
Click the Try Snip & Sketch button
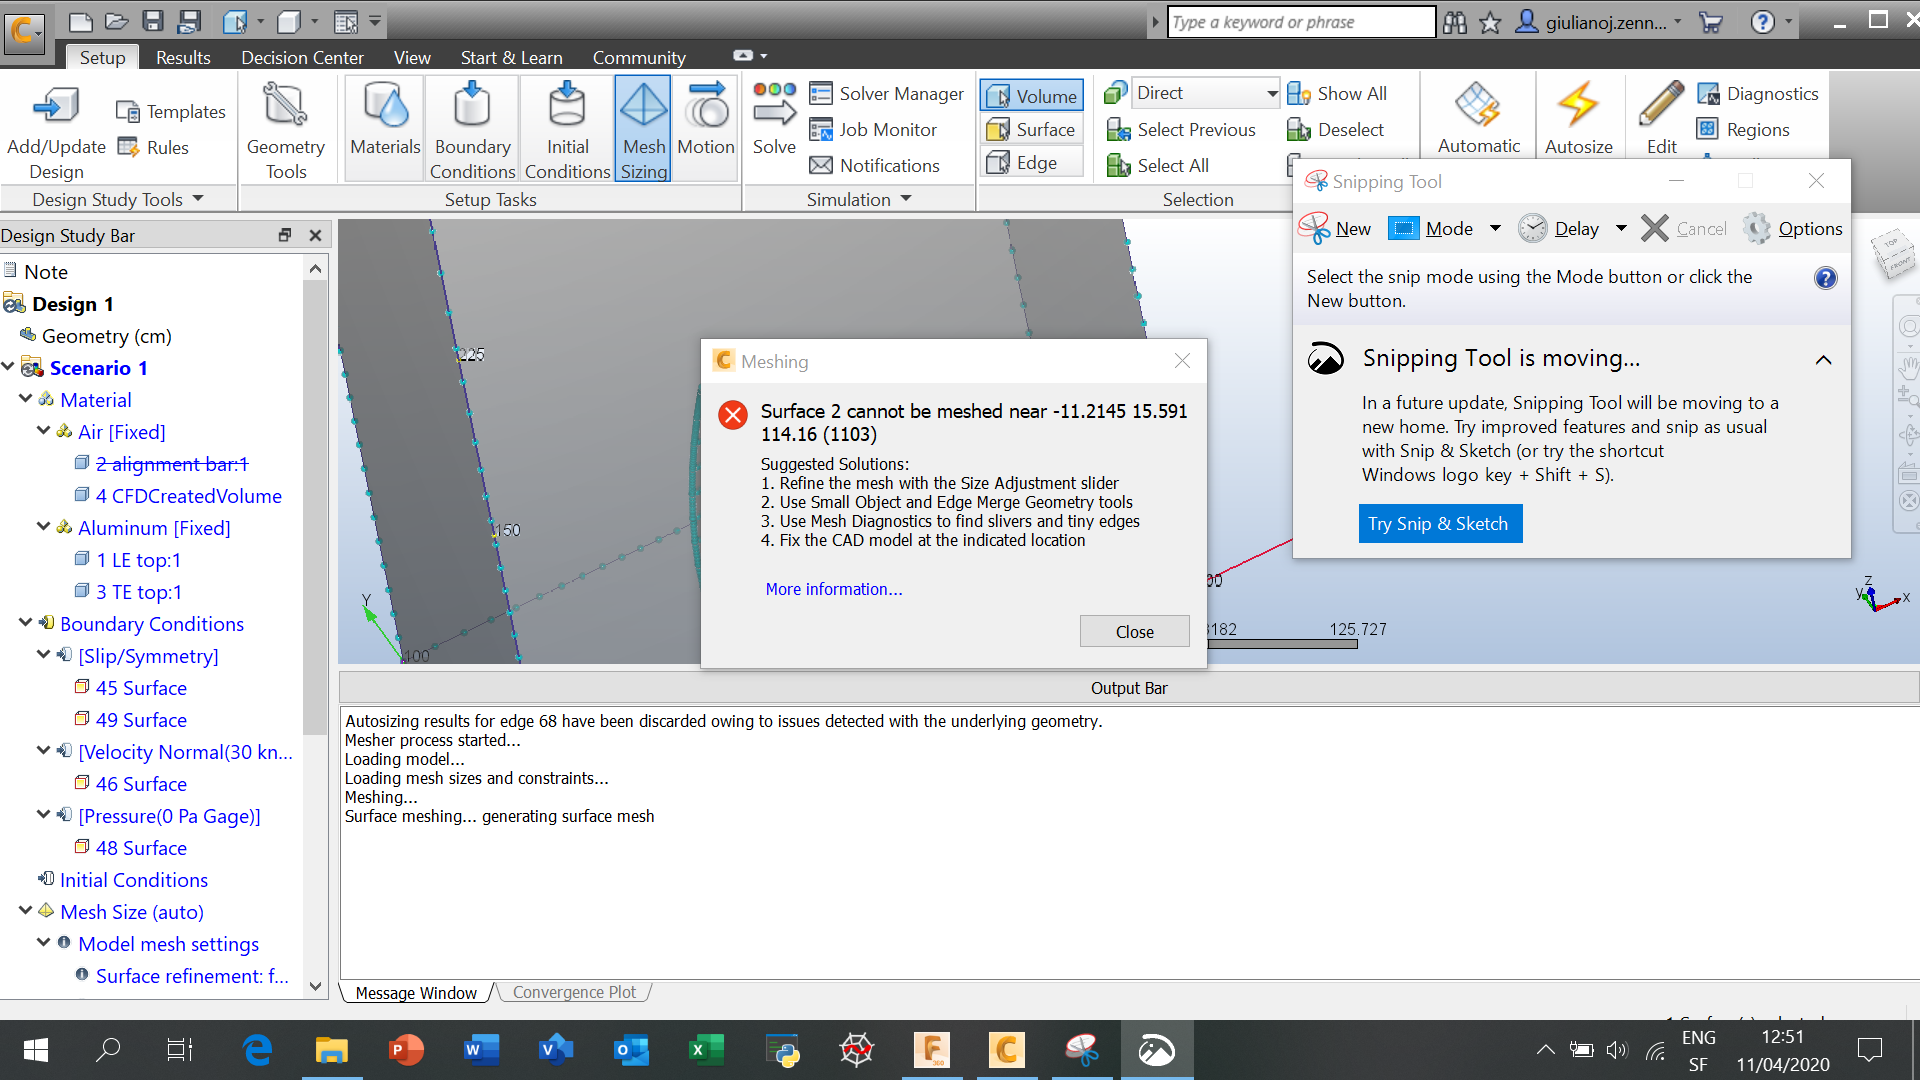(1440, 523)
